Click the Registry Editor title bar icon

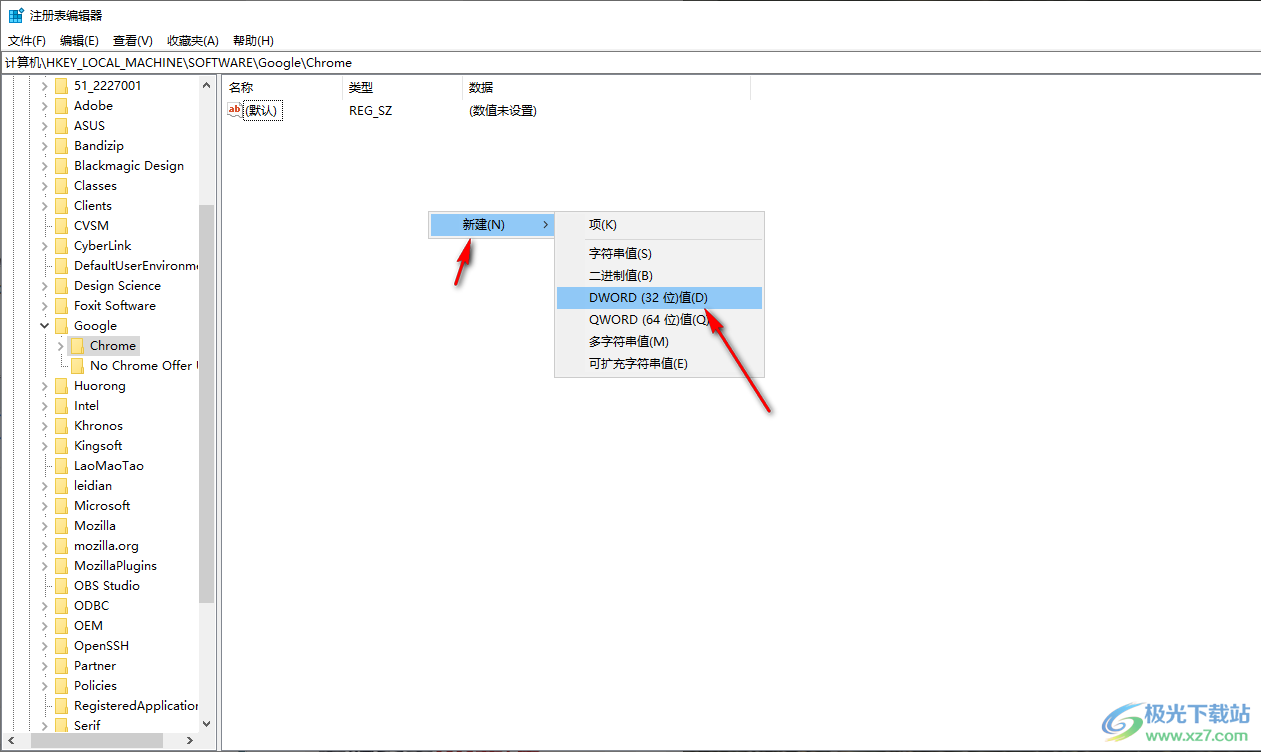click(16, 15)
